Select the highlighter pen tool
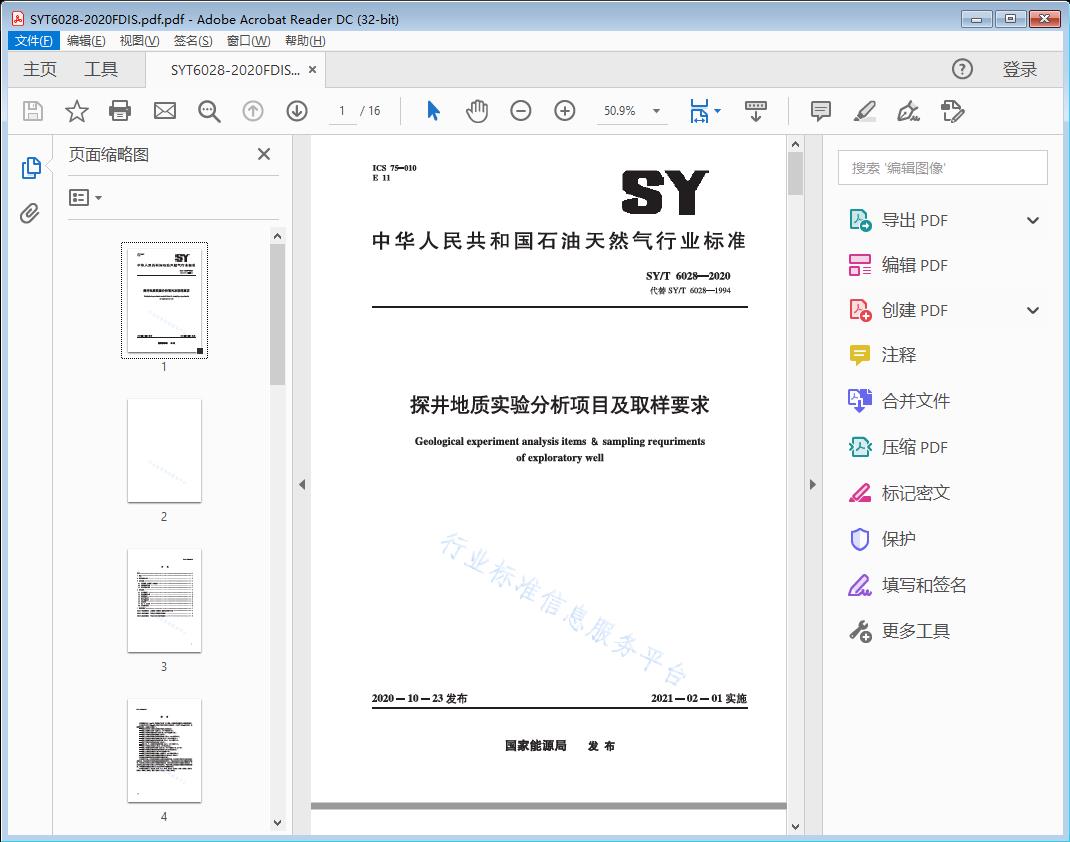This screenshot has height=842, width=1070. (865, 111)
